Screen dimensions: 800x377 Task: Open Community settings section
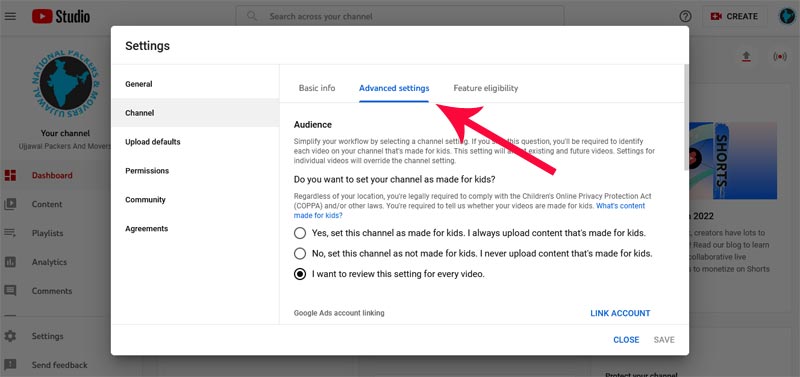click(195, 200)
